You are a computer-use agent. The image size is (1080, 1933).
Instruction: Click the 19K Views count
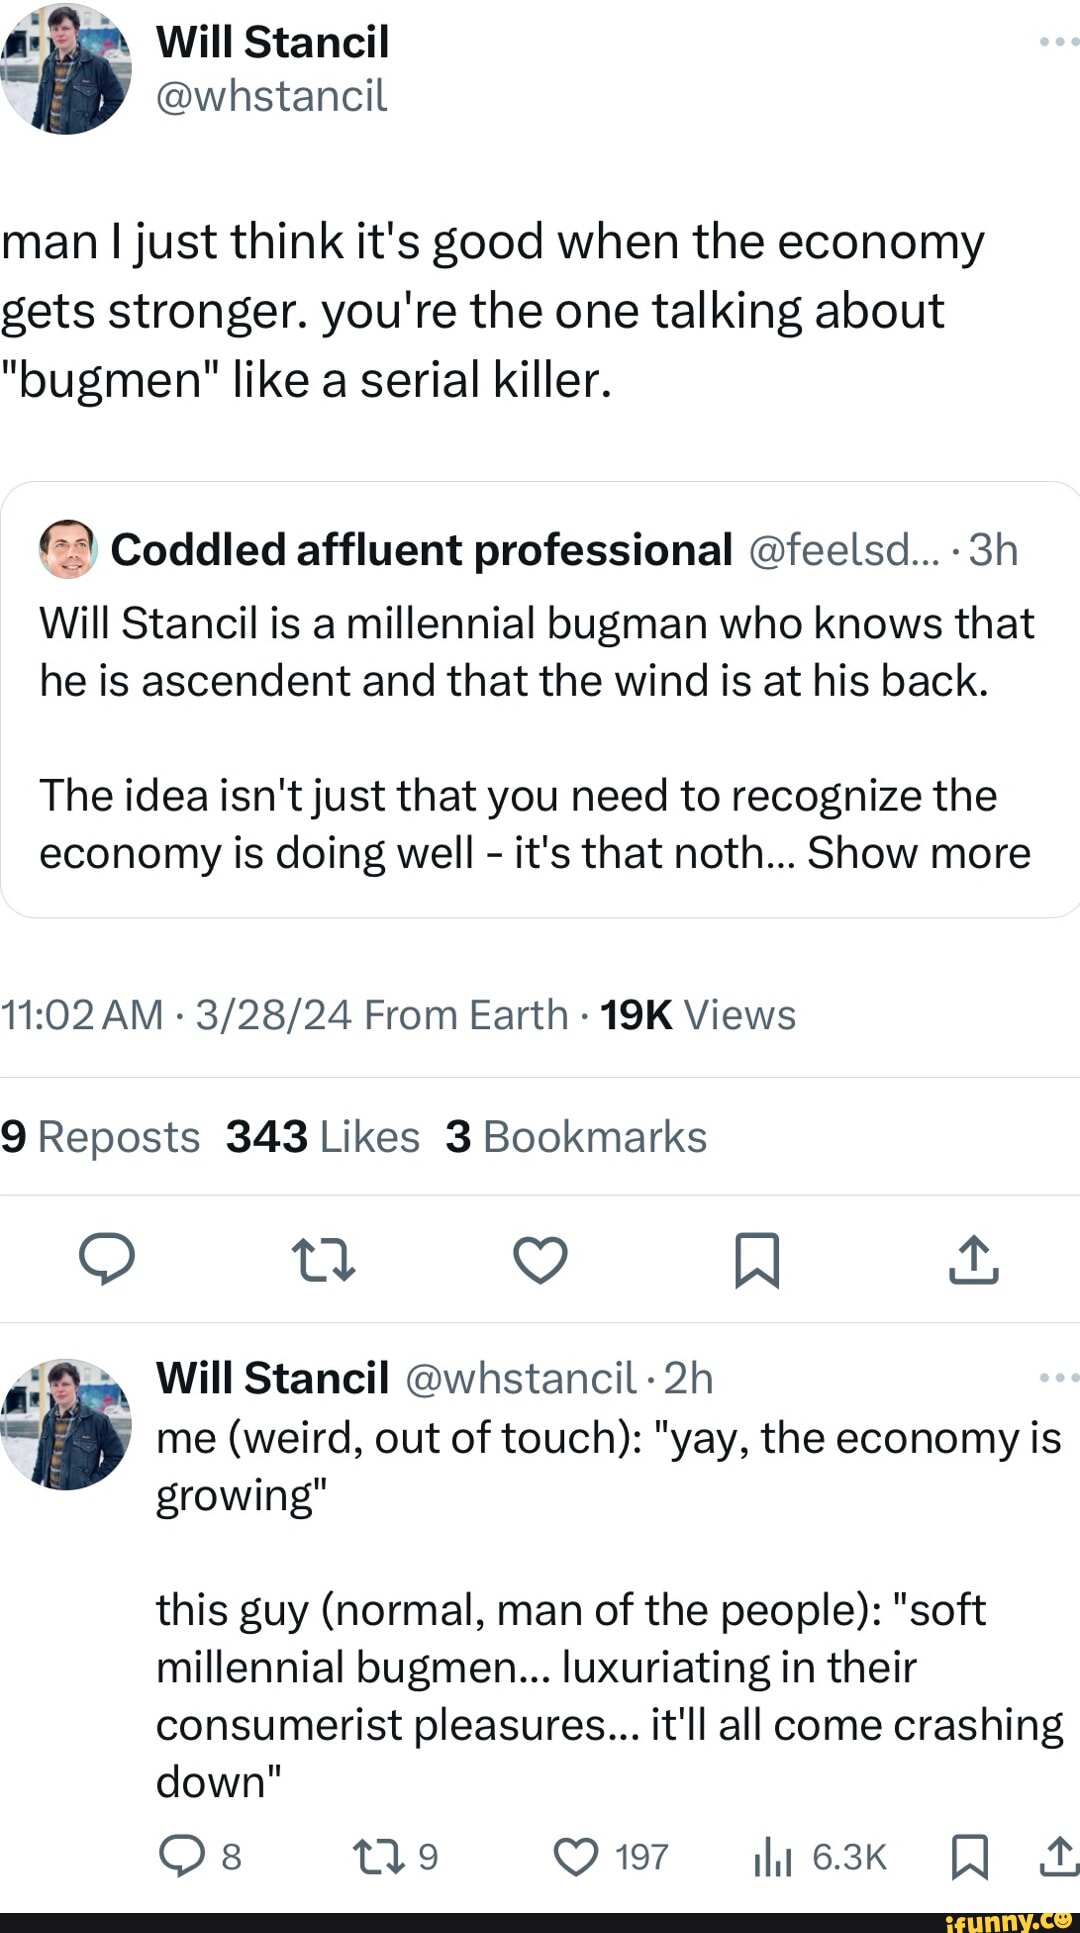point(698,1014)
